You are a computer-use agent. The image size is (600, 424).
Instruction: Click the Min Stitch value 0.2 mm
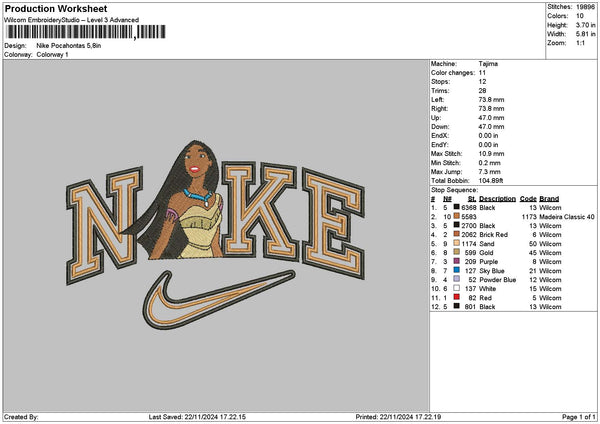[489, 163]
